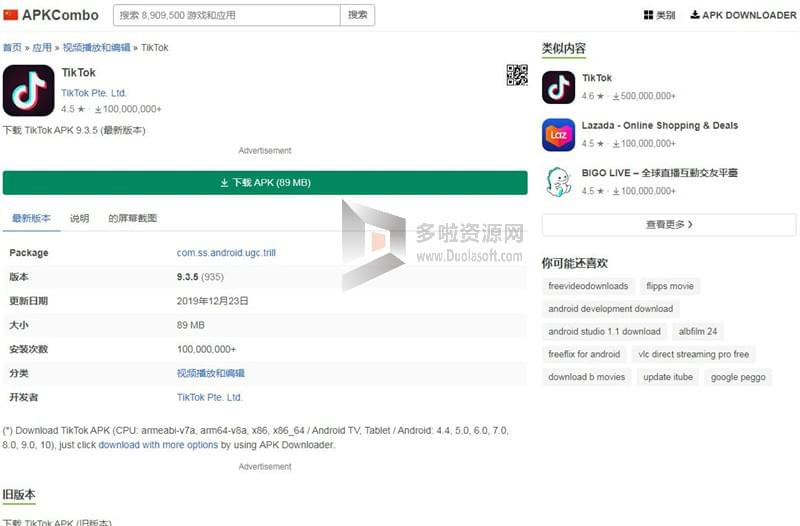
Task: Go to 首页 breadcrumb link
Action: [x=12, y=47]
